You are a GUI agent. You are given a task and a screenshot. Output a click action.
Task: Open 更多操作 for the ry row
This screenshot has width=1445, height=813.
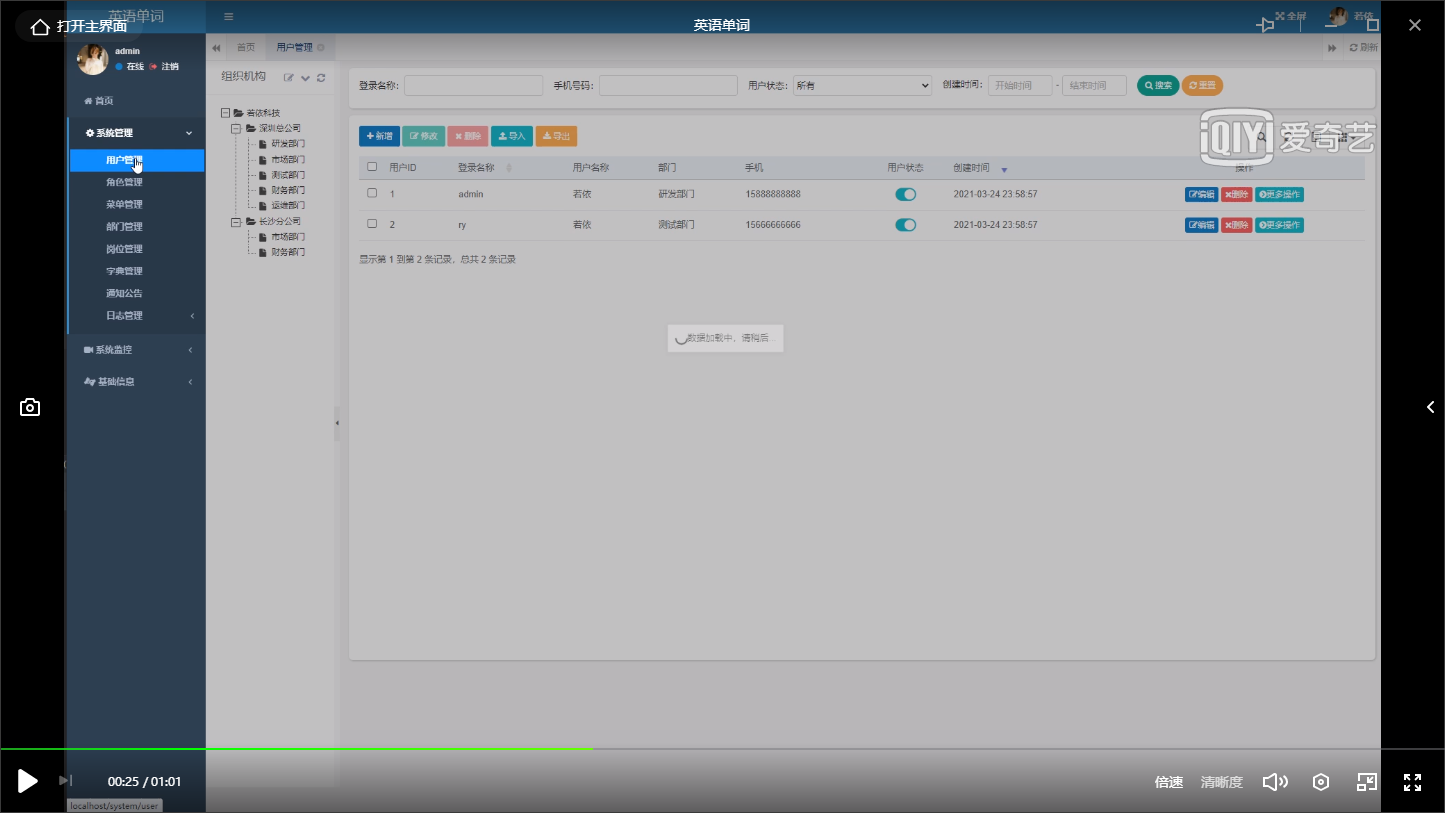click(x=1279, y=225)
